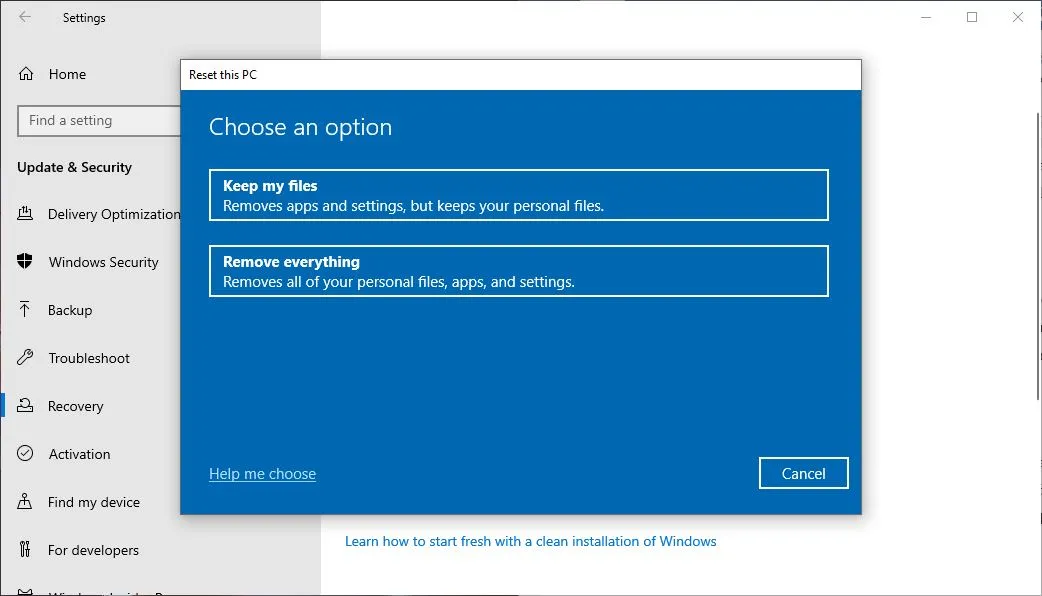Select the Update & Security heading
Image resolution: width=1042 pixels, height=596 pixels.
tap(74, 167)
